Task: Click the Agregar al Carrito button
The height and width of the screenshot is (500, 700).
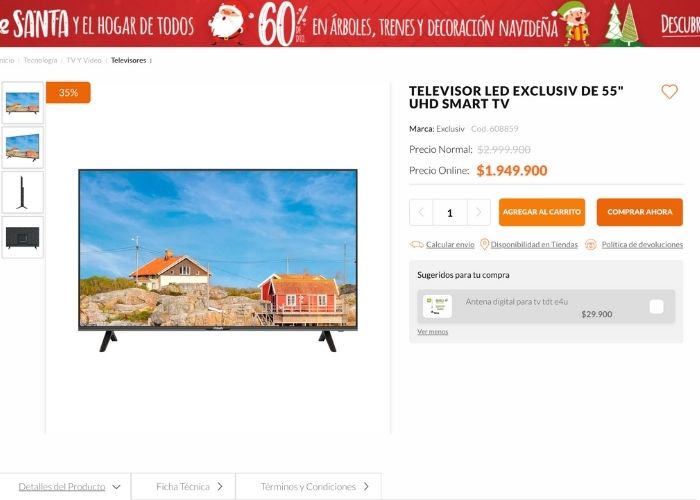Action: point(542,212)
